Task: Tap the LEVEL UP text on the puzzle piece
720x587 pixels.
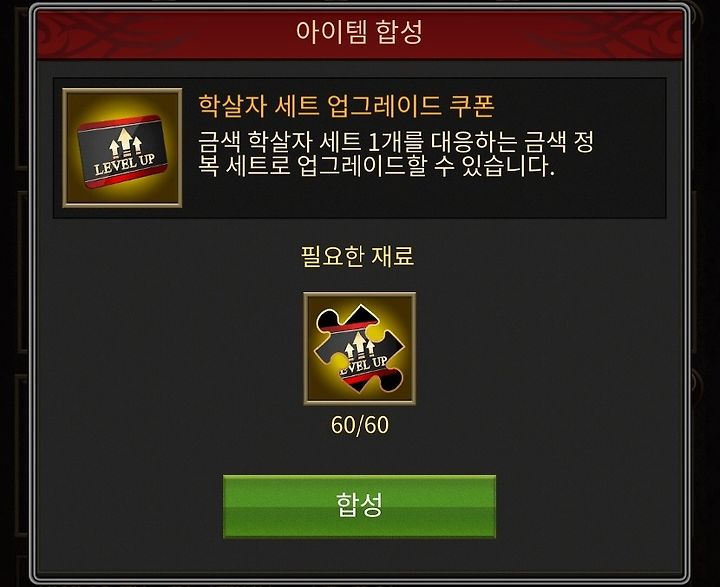Action: click(x=364, y=365)
